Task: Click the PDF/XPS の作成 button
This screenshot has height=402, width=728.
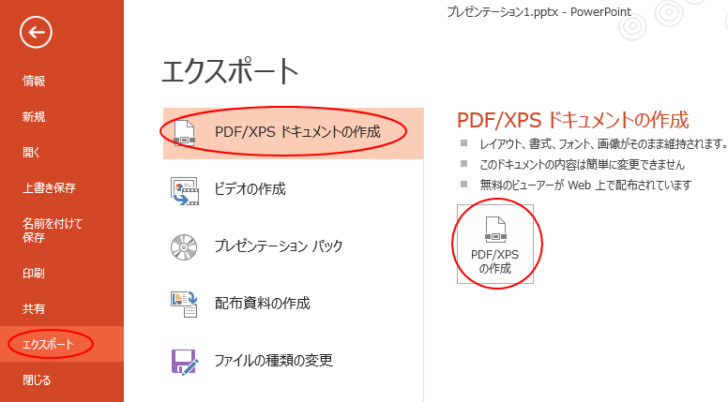Action: point(495,244)
